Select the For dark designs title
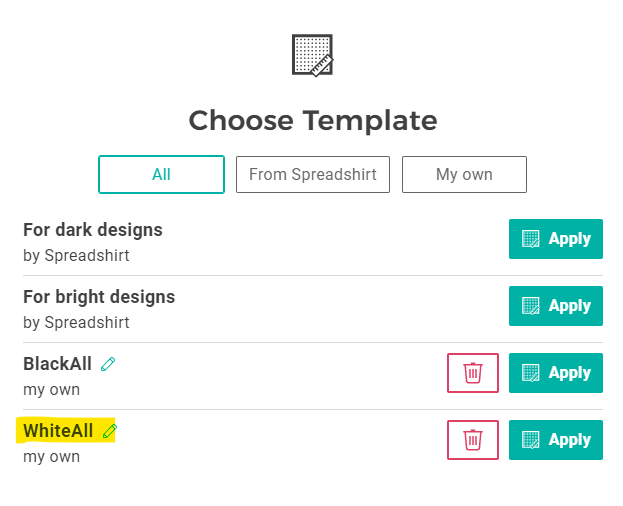Screen dimensions: 623x506 tap(93, 230)
